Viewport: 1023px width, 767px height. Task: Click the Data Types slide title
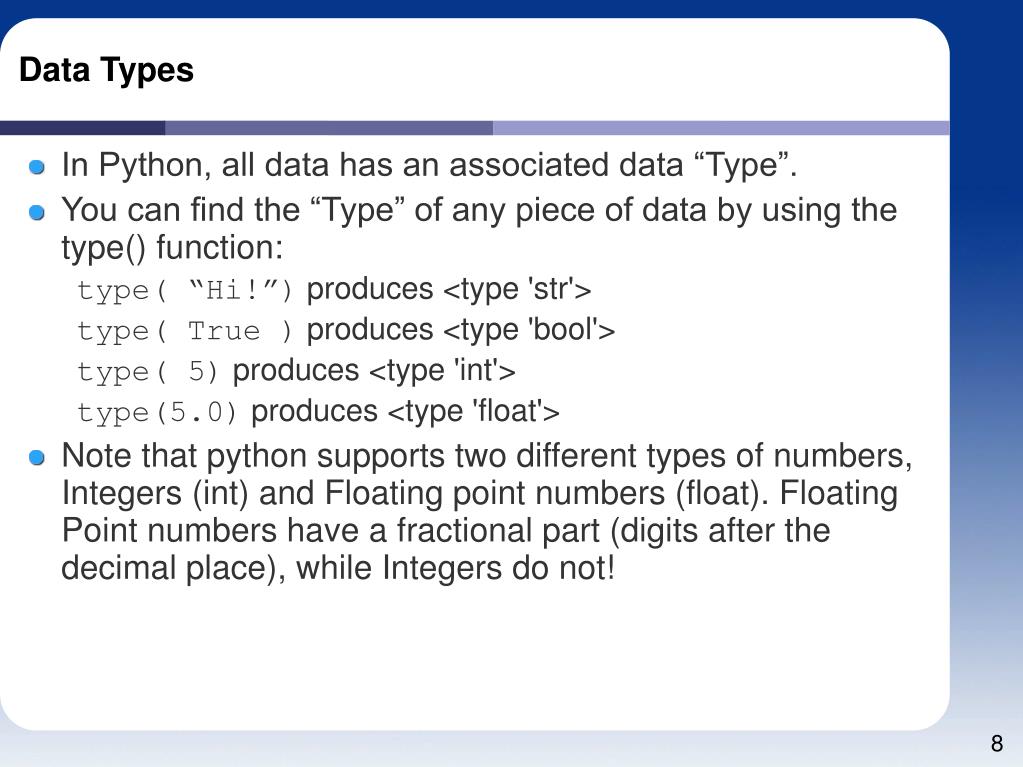pos(106,70)
